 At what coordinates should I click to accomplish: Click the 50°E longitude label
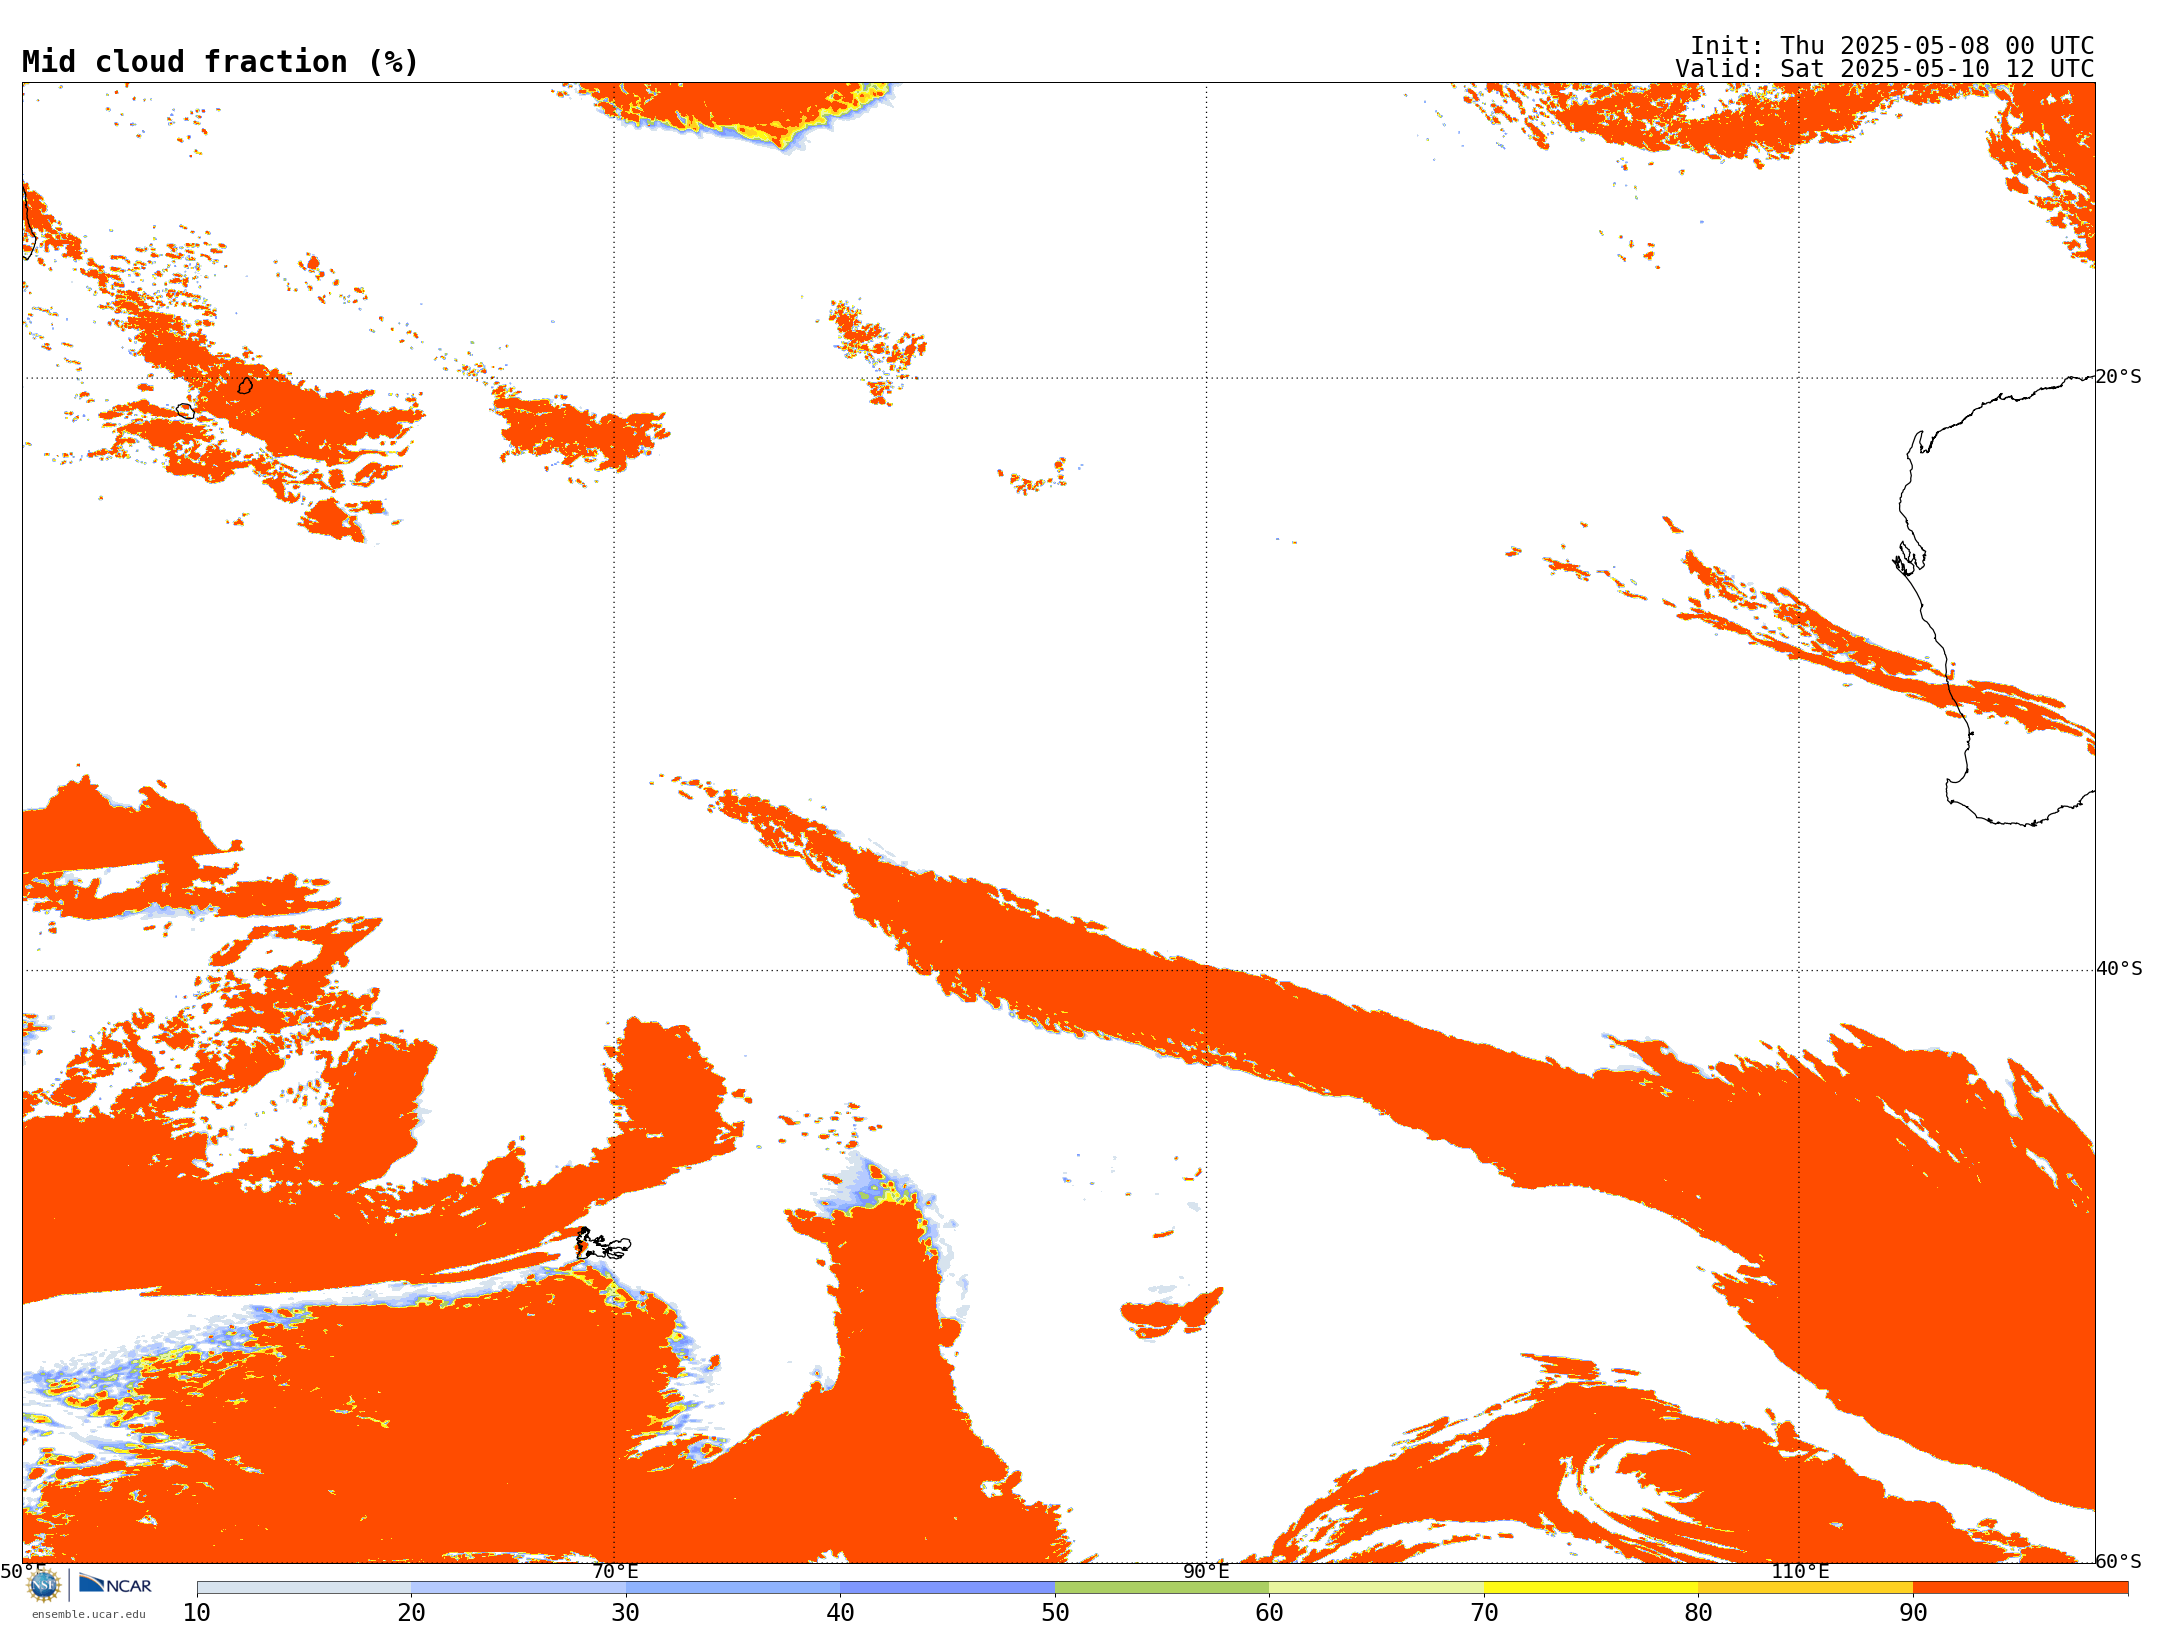[23, 1571]
